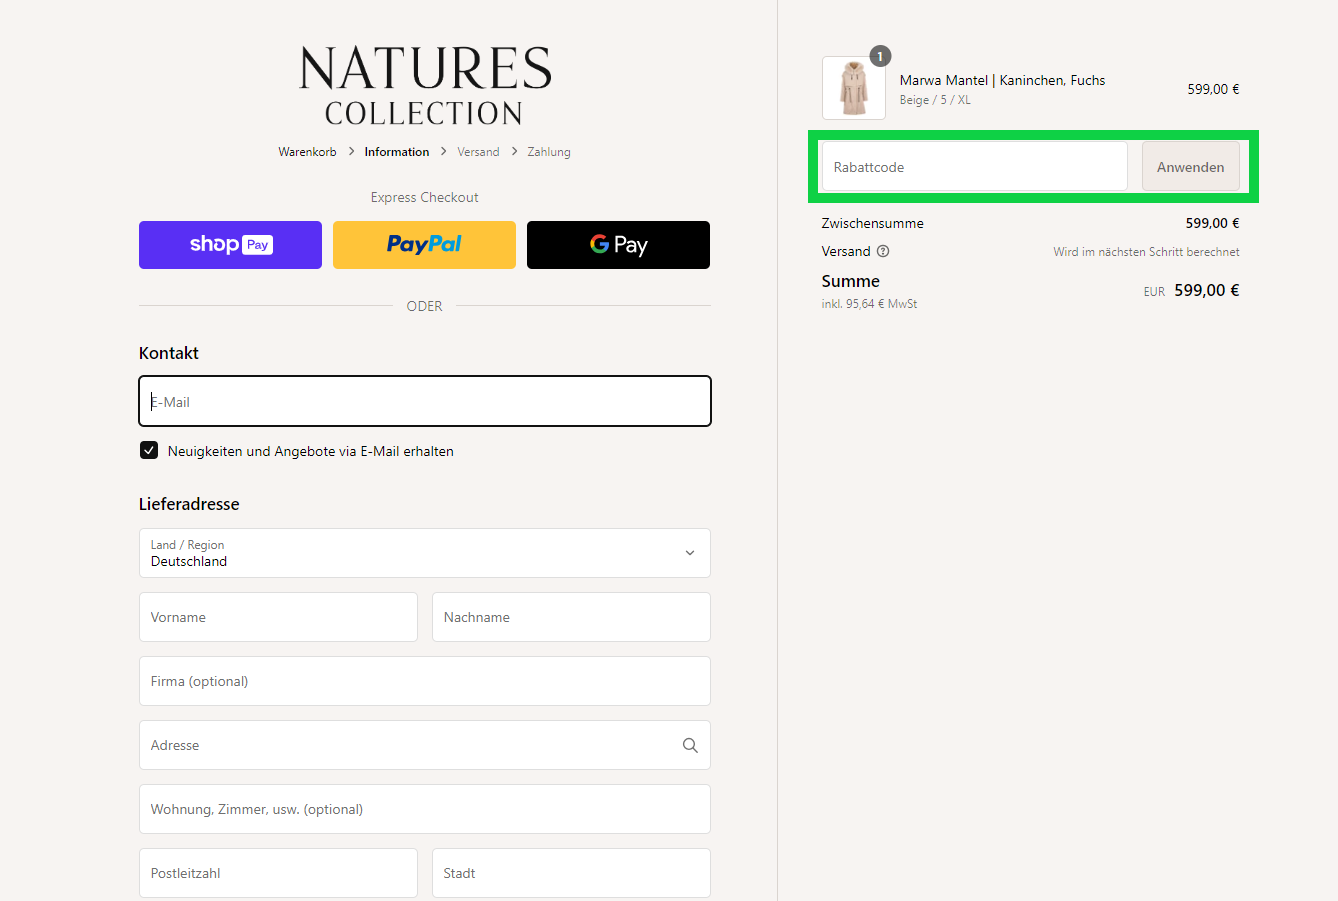This screenshot has width=1338, height=901.
Task: Click the total amount 599,00 € next to EUR
Action: (1207, 290)
